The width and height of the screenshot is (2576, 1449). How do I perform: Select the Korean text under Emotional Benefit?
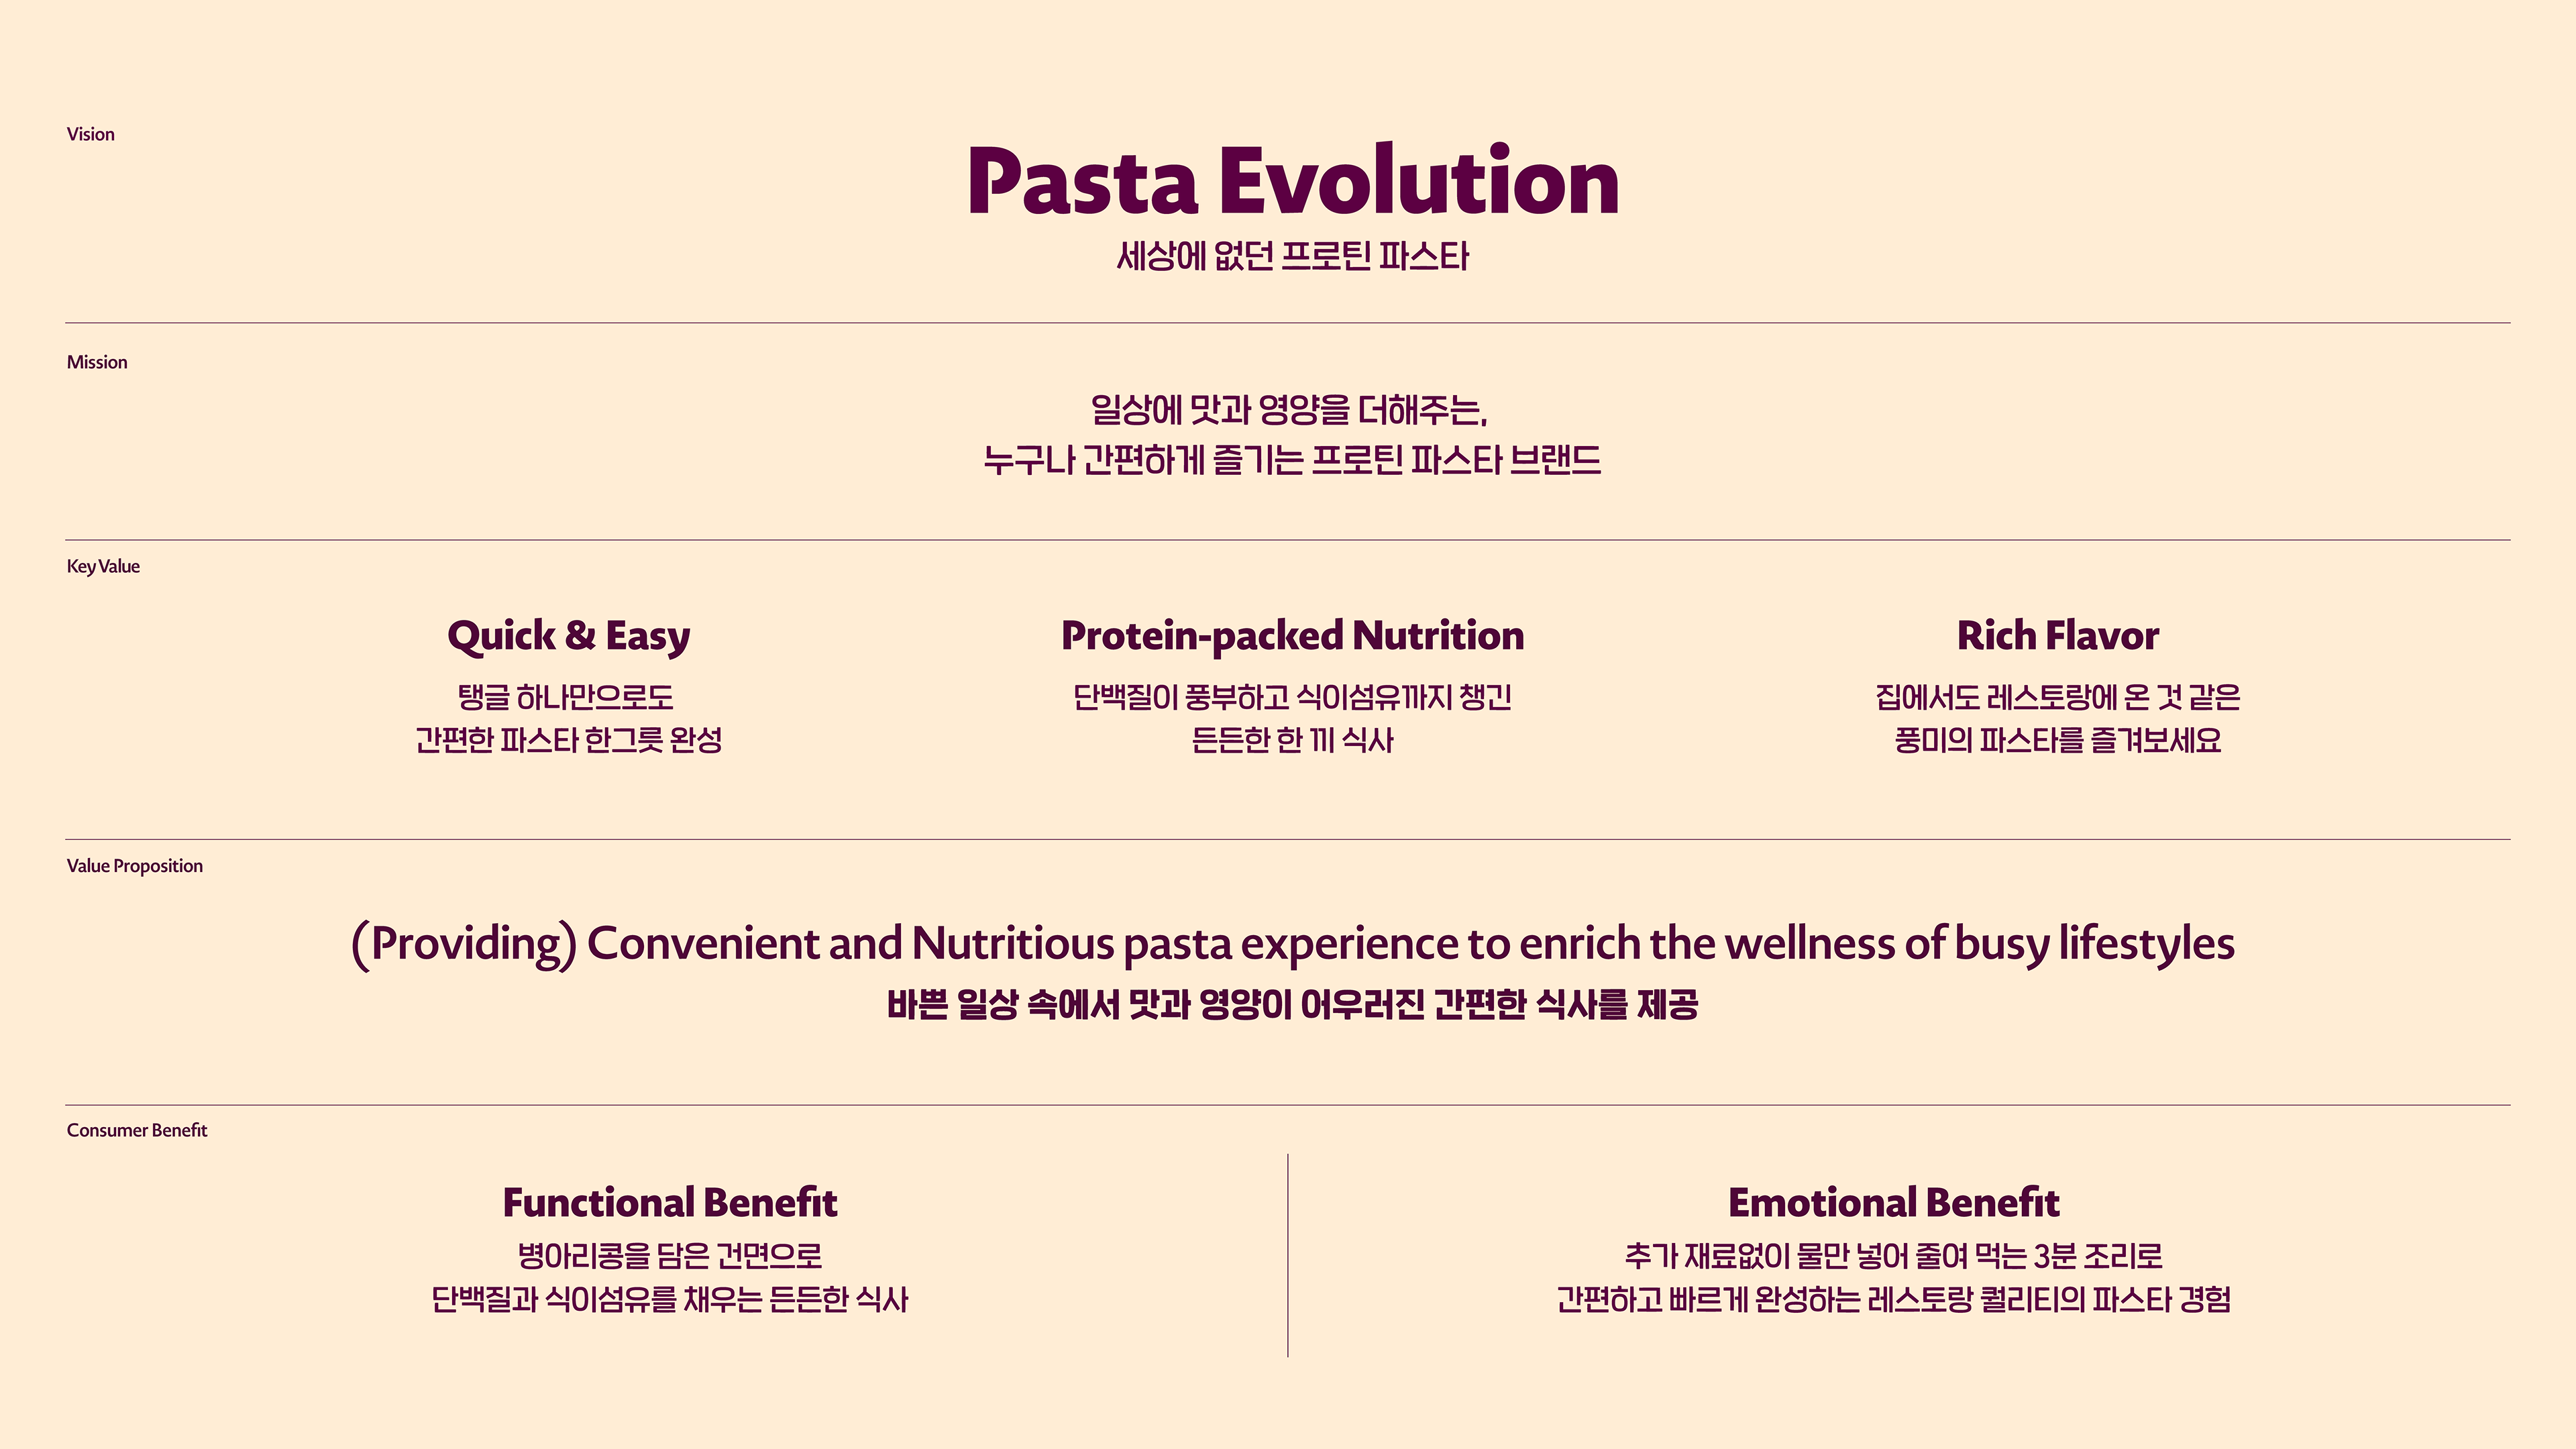click(x=1893, y=1277)
